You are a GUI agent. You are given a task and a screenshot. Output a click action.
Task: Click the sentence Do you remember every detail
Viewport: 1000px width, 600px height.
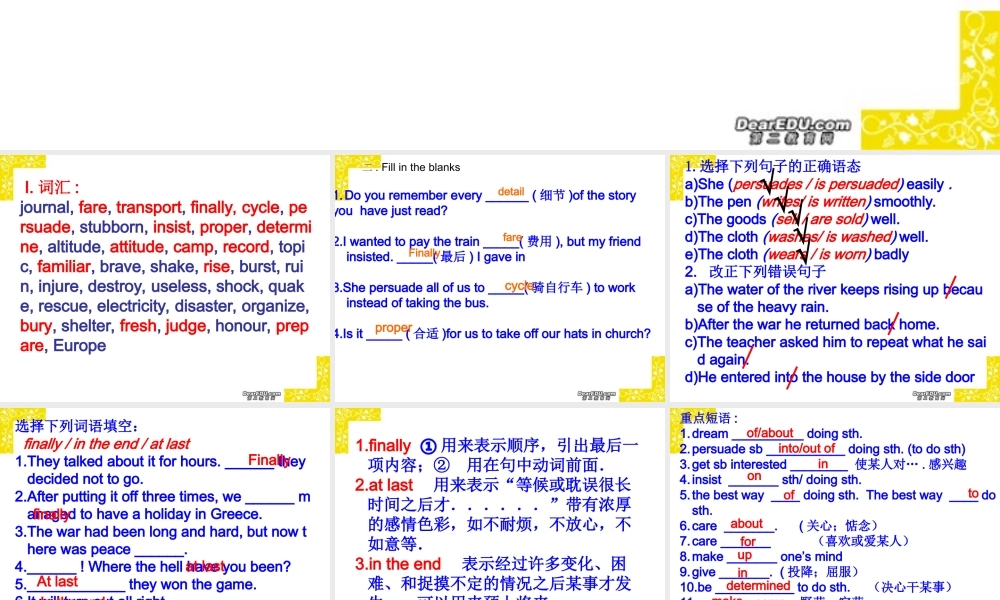(486, 203)
